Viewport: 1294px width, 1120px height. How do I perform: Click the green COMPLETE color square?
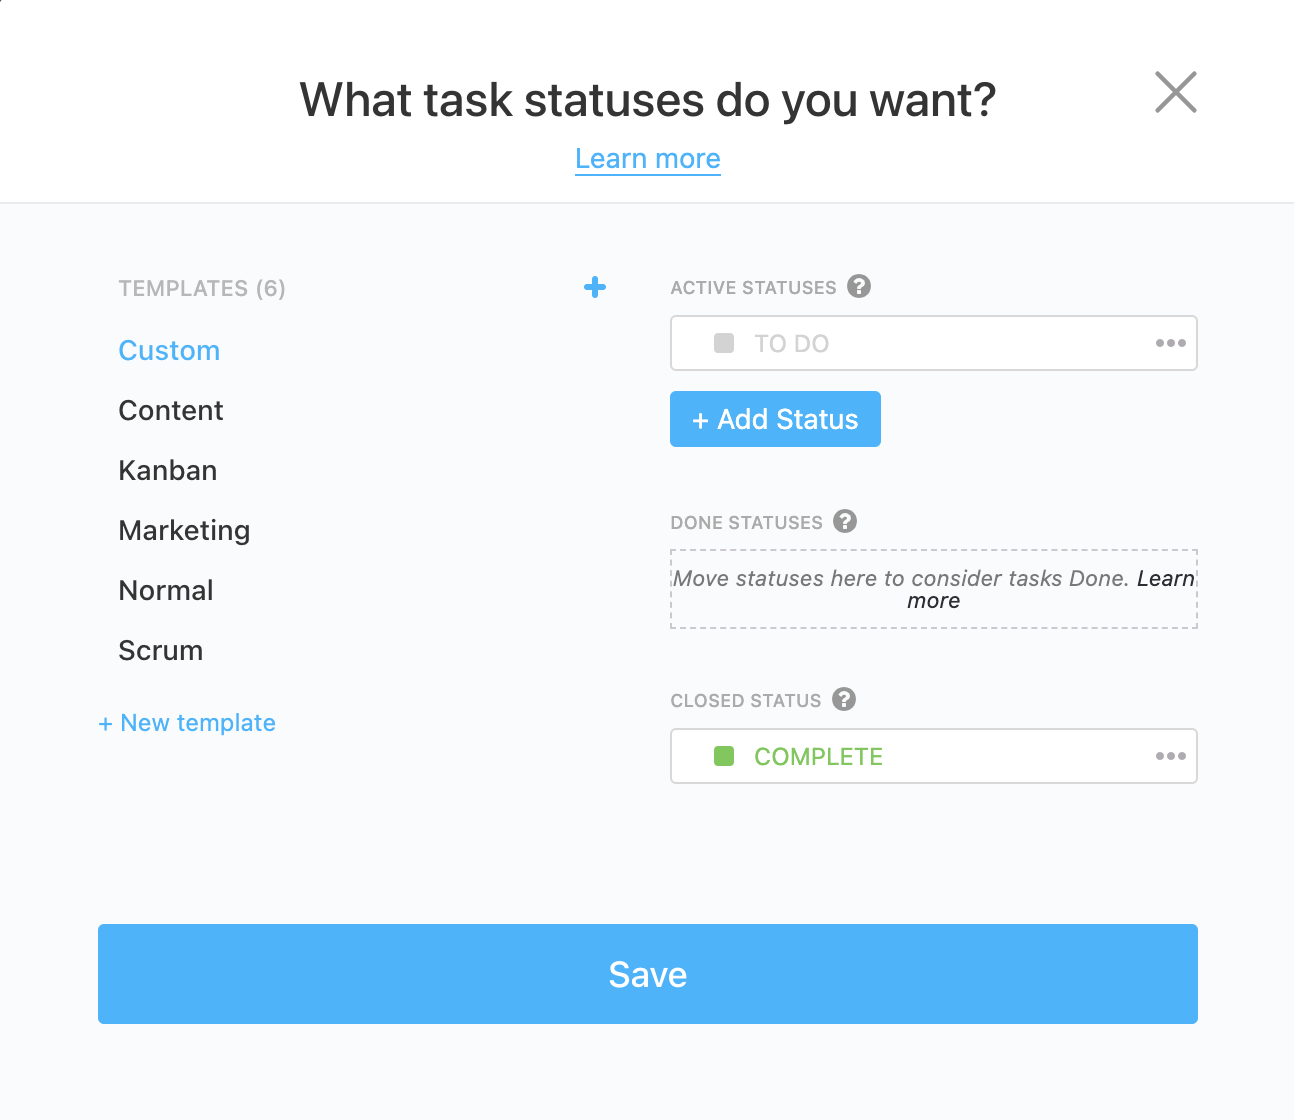(x=724, y=756)
